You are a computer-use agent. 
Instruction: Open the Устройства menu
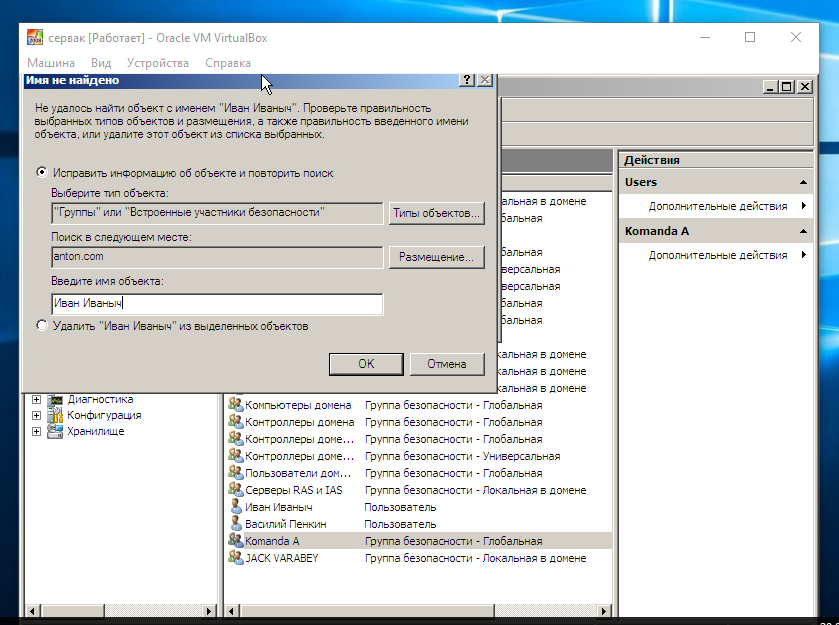coord(158,62)
